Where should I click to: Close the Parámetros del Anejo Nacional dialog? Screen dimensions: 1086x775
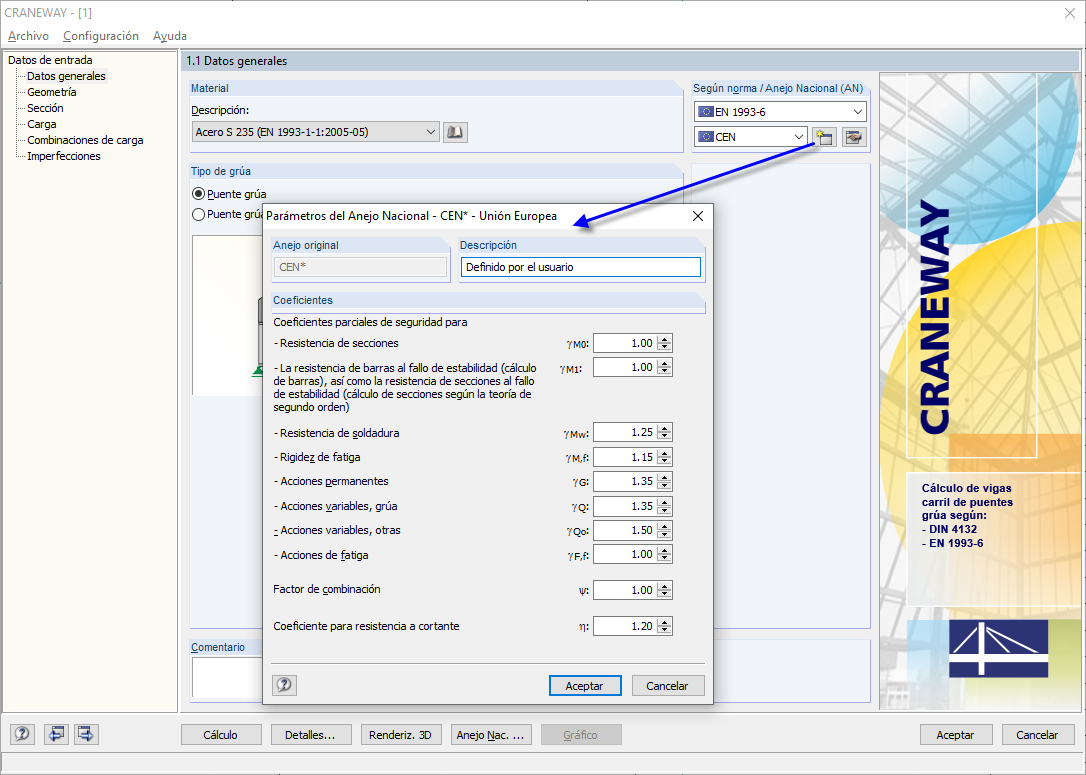(x=697, y=216)
